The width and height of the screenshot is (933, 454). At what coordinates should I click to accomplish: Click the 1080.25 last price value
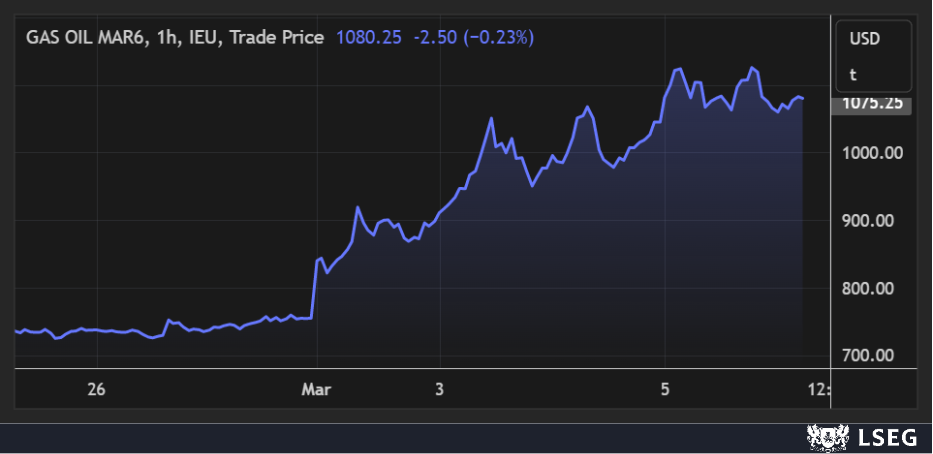coord(369,37)
